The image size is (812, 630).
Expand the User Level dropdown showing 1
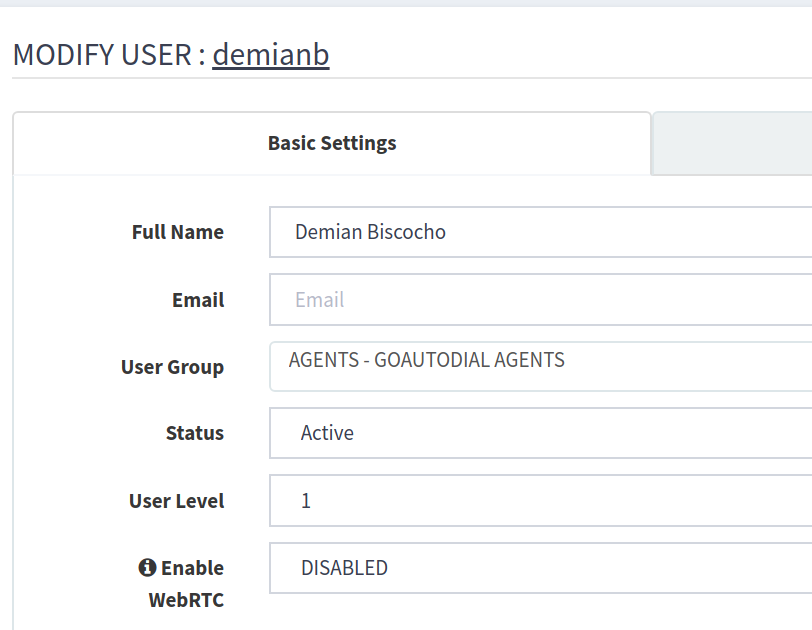(541, 501)
